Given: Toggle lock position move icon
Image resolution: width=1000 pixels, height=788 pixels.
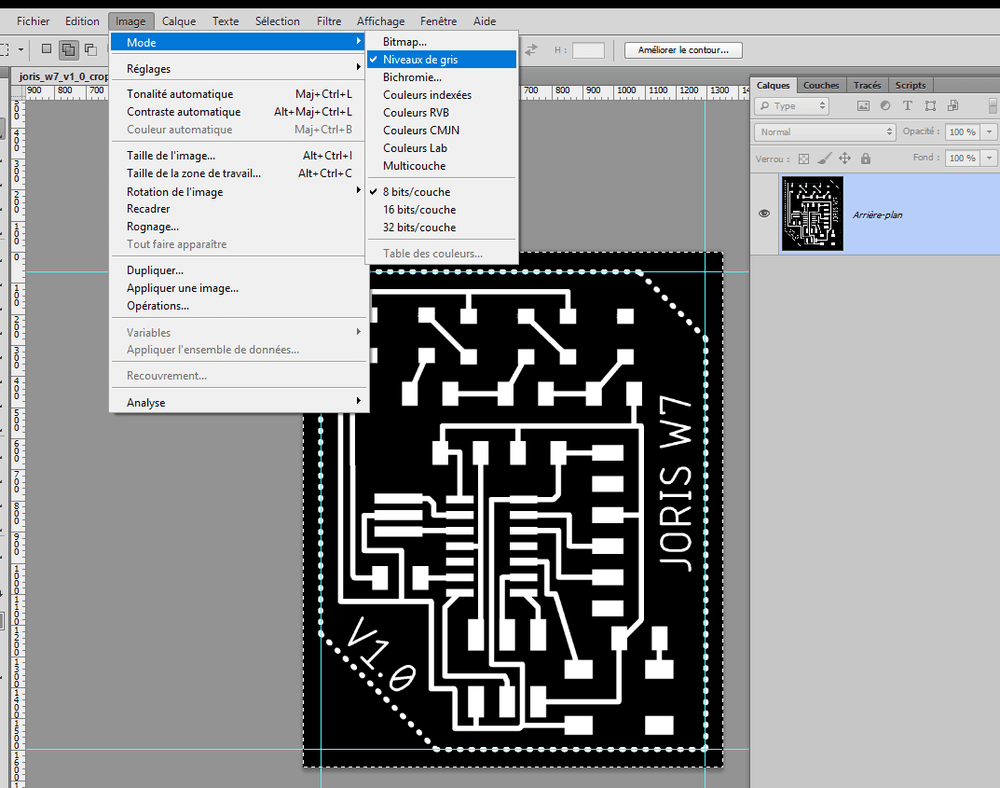Looking at the screenshot, I should coord(845,158).
